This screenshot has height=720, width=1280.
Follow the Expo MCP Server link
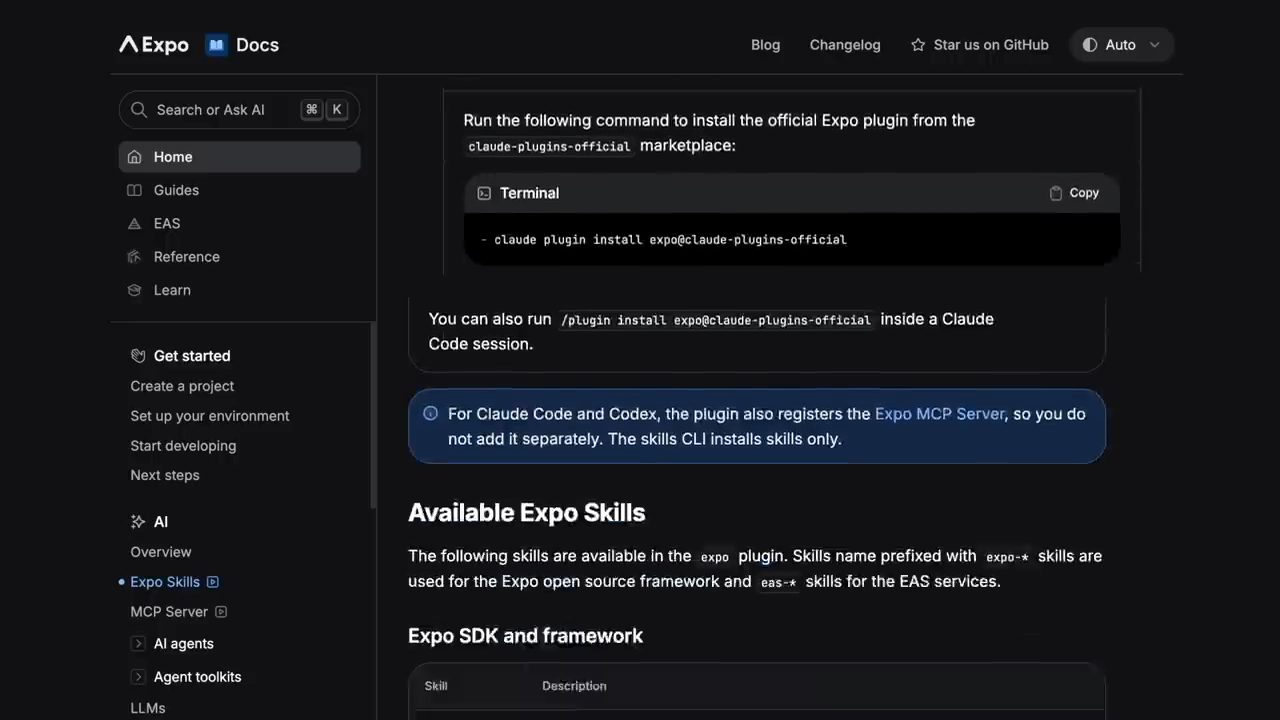[939, 413]
